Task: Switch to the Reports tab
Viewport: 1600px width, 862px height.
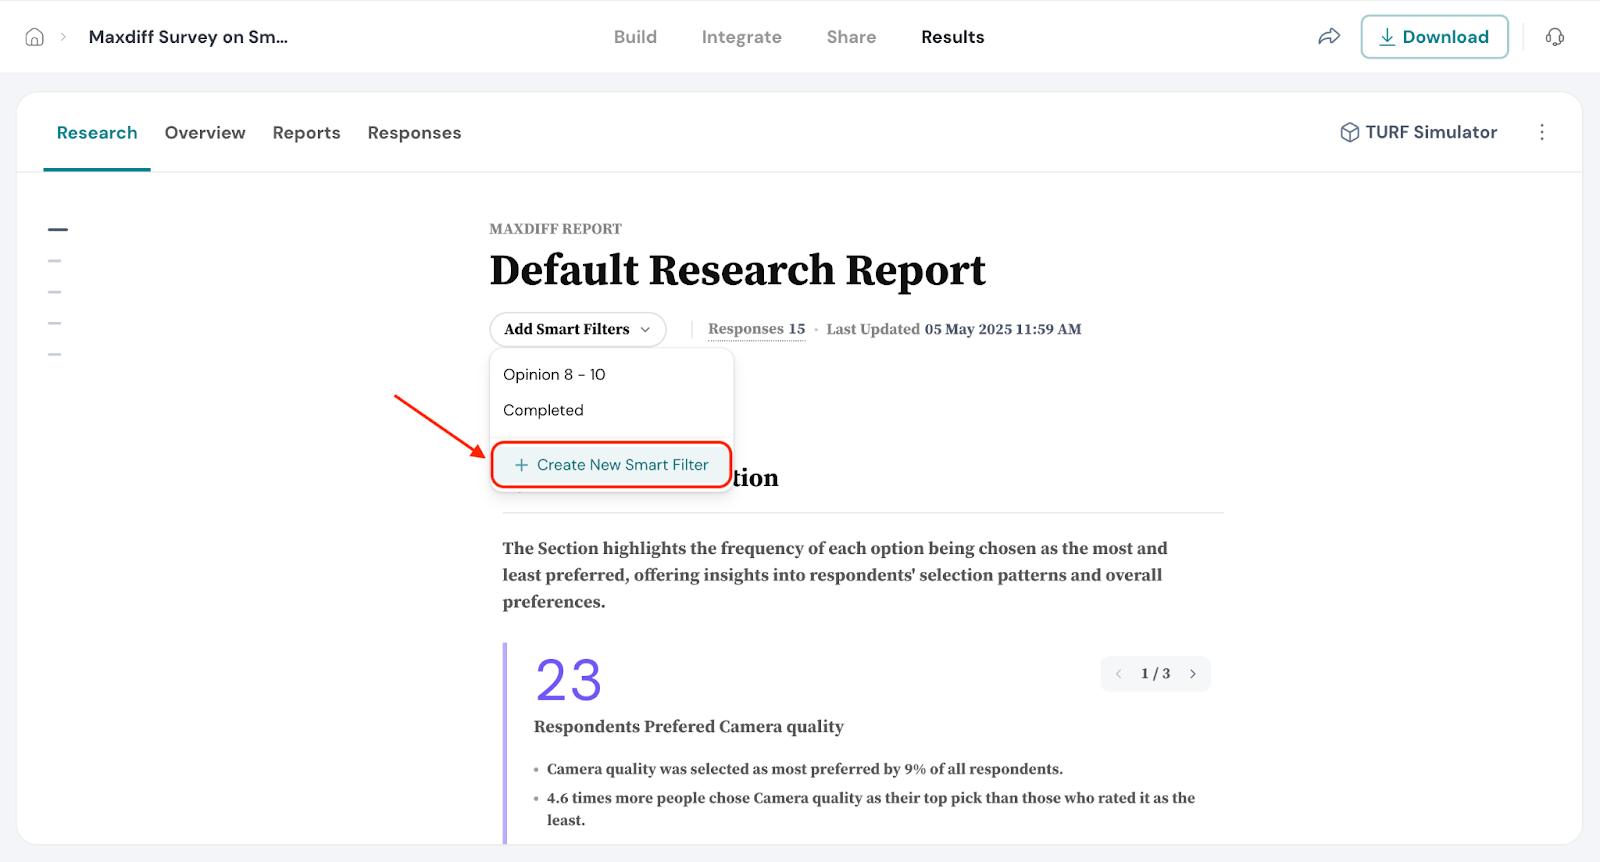Action: (x=306, y=133)
